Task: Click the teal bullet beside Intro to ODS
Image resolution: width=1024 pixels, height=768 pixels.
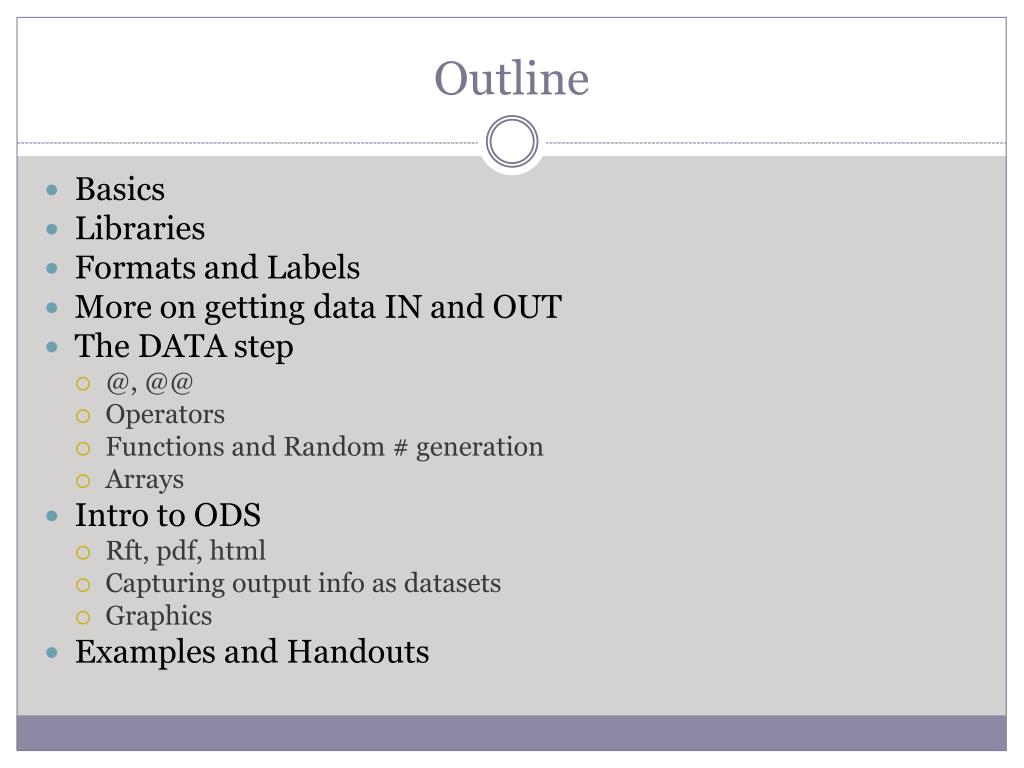Action: pyautogui.click(x=52, y=517)
